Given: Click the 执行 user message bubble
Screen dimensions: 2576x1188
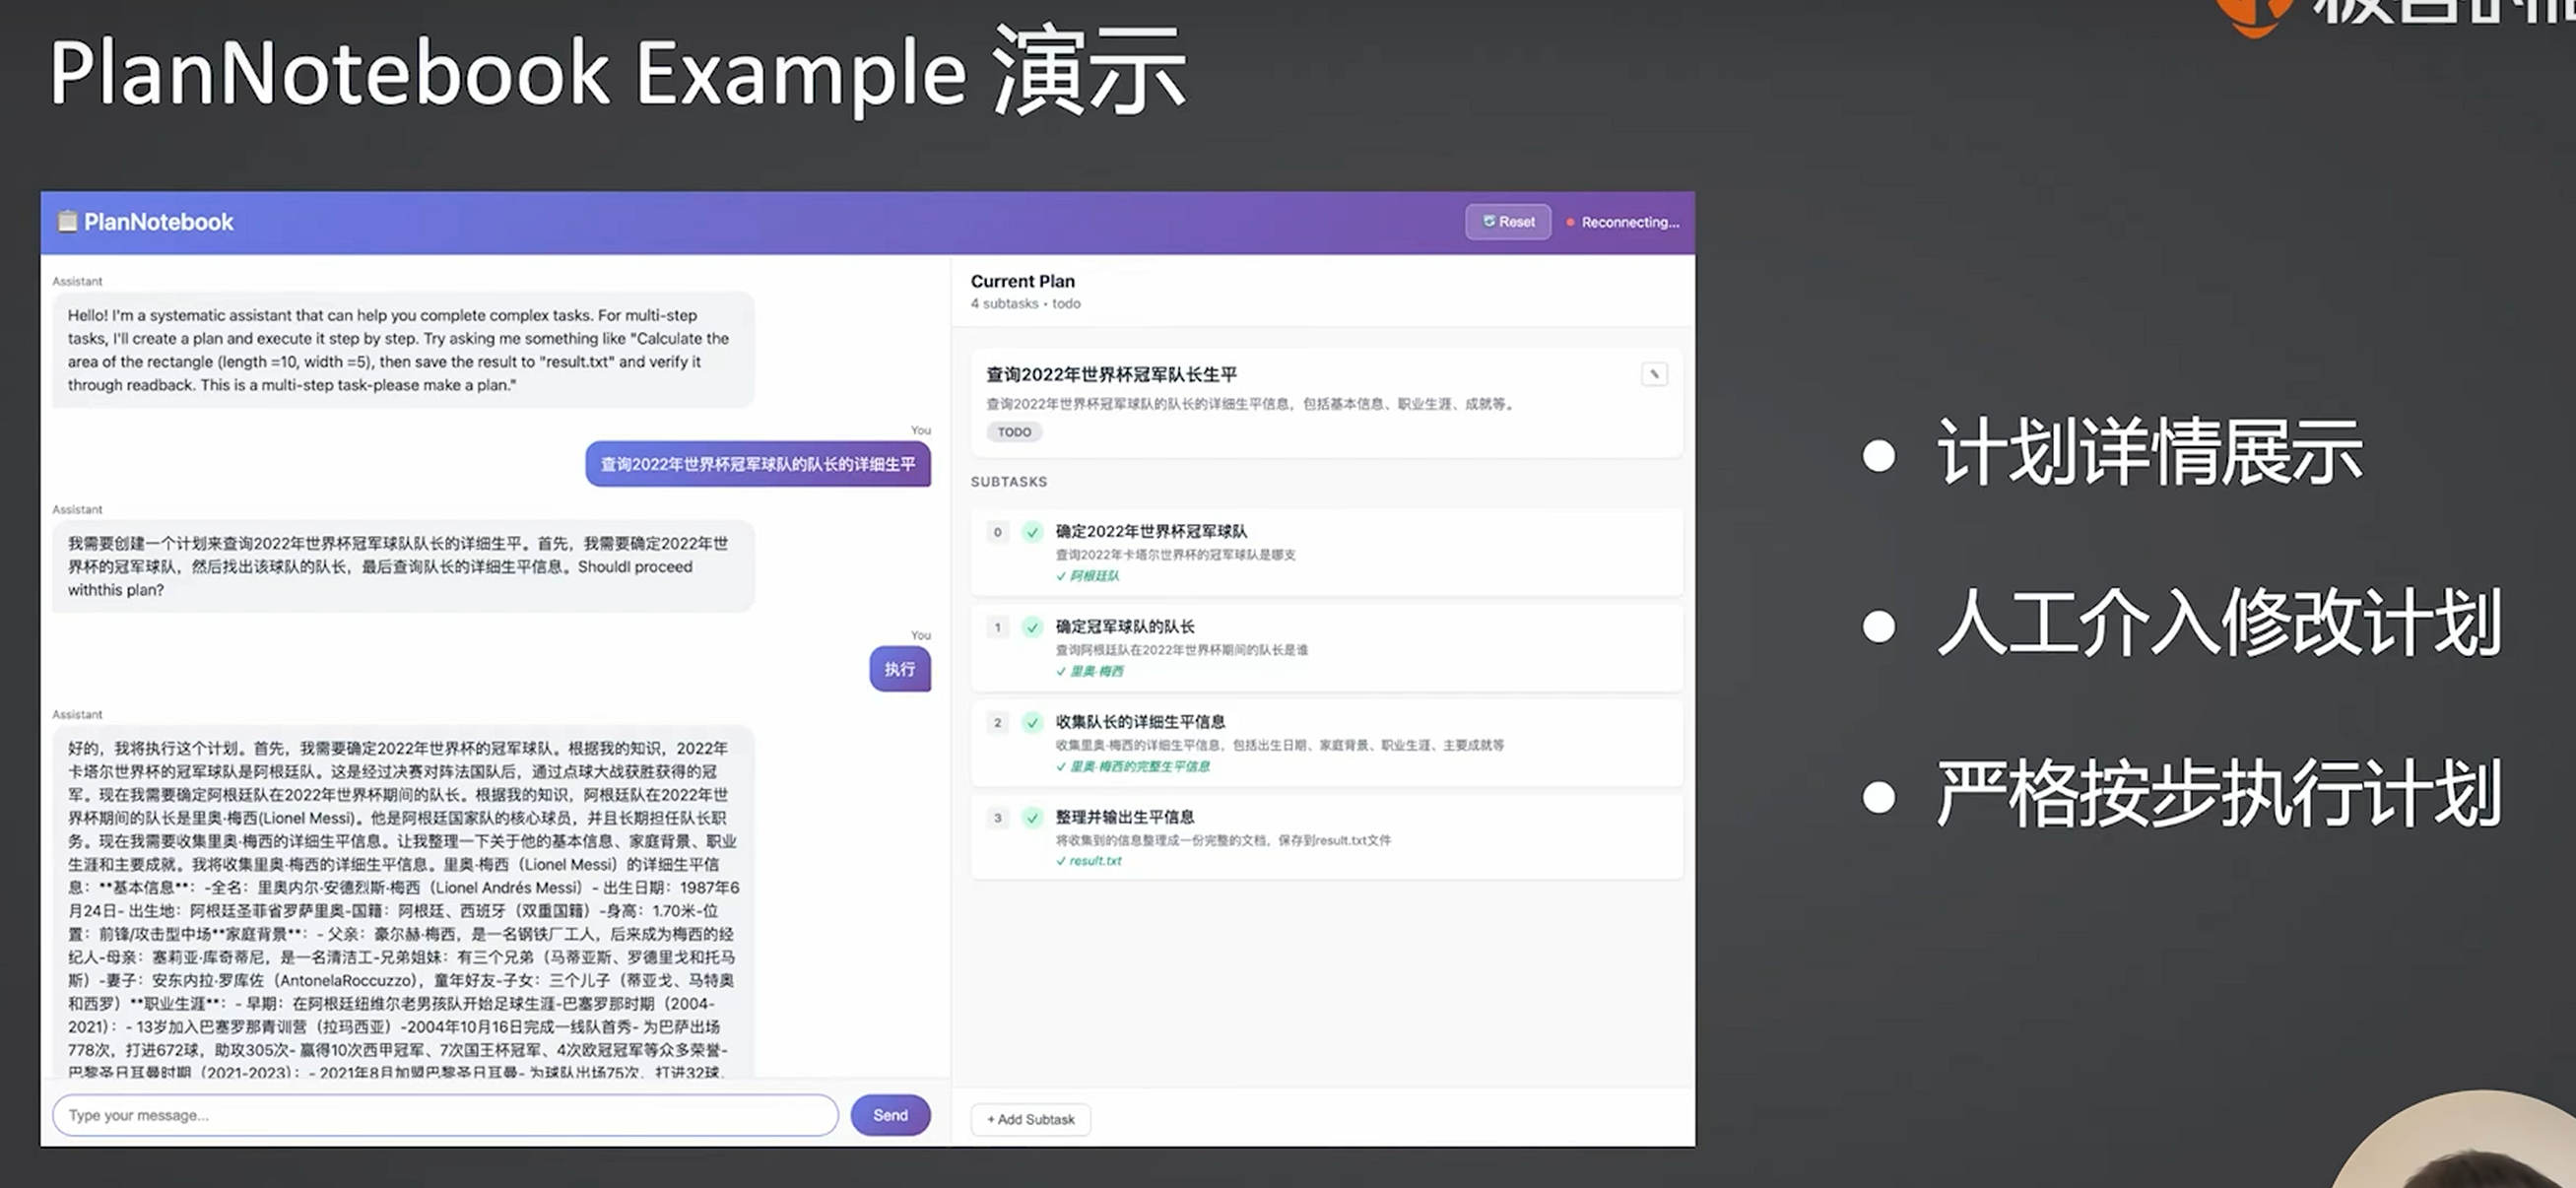Looking at the screenshot, I should [x=899, y=669].
